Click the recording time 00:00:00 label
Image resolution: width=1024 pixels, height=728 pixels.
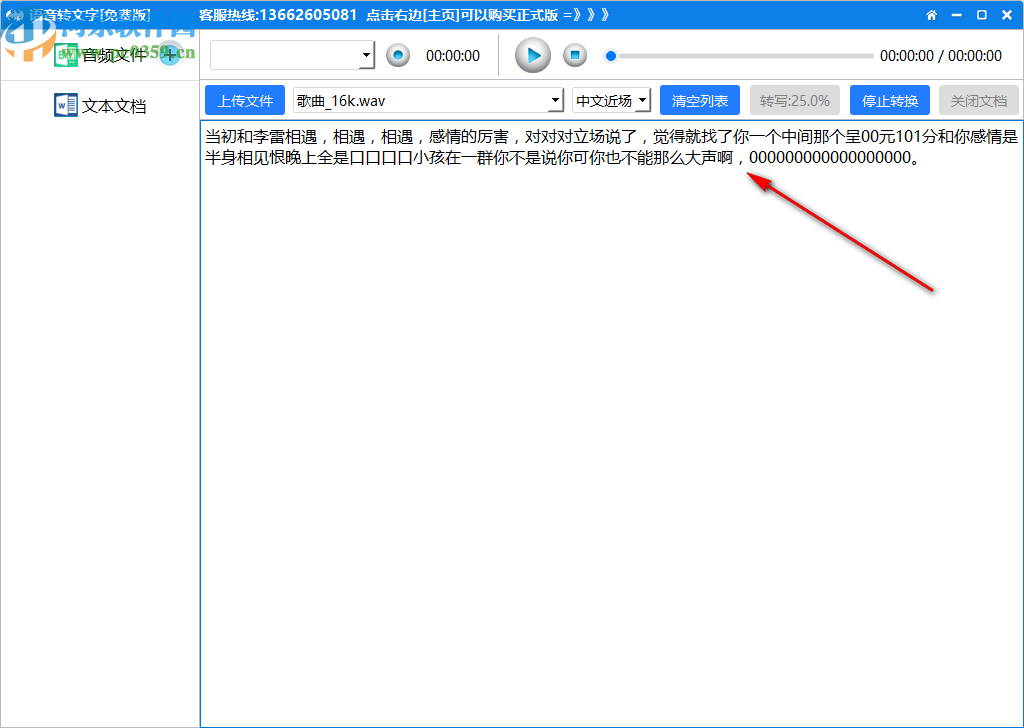pos(453,56)
